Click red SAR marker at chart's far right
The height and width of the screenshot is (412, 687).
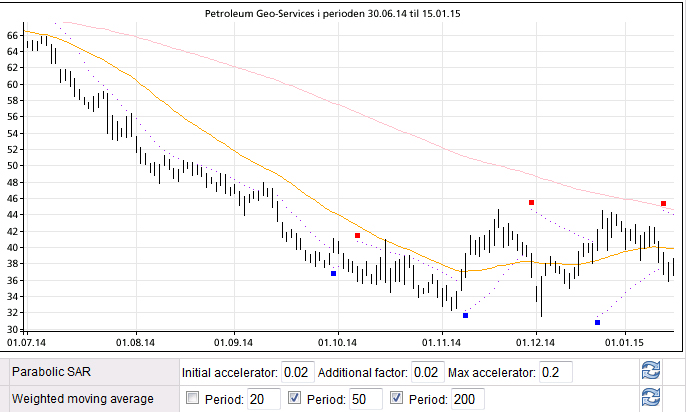tap(663, 204)
